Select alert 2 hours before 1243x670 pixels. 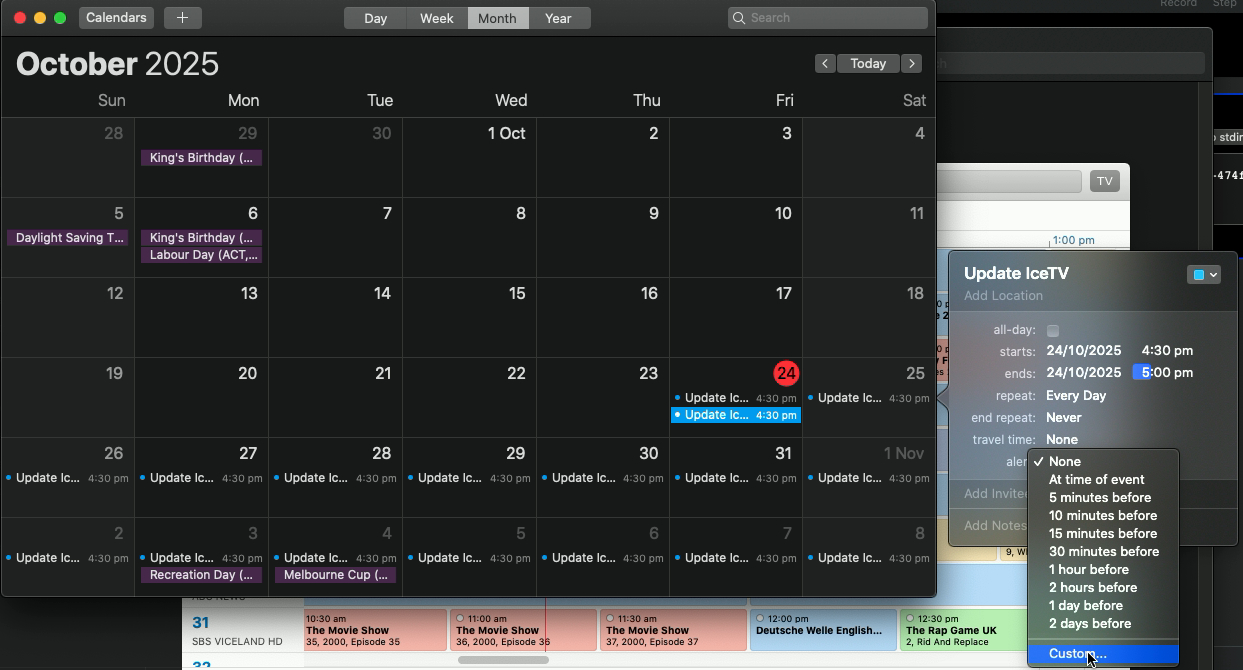(1103, 588)
